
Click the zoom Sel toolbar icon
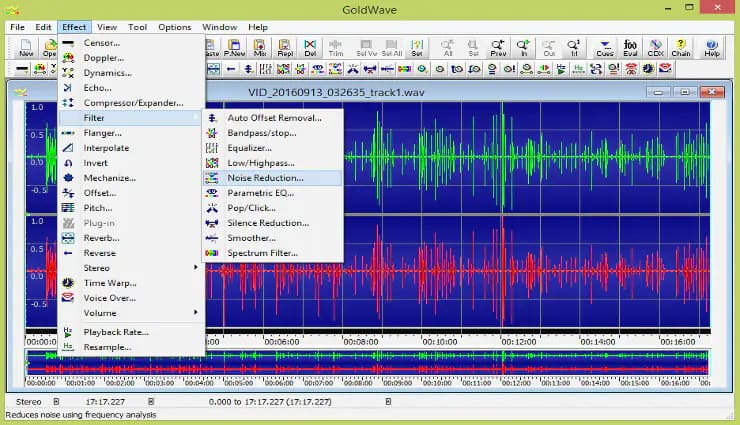tap(473, 48)
